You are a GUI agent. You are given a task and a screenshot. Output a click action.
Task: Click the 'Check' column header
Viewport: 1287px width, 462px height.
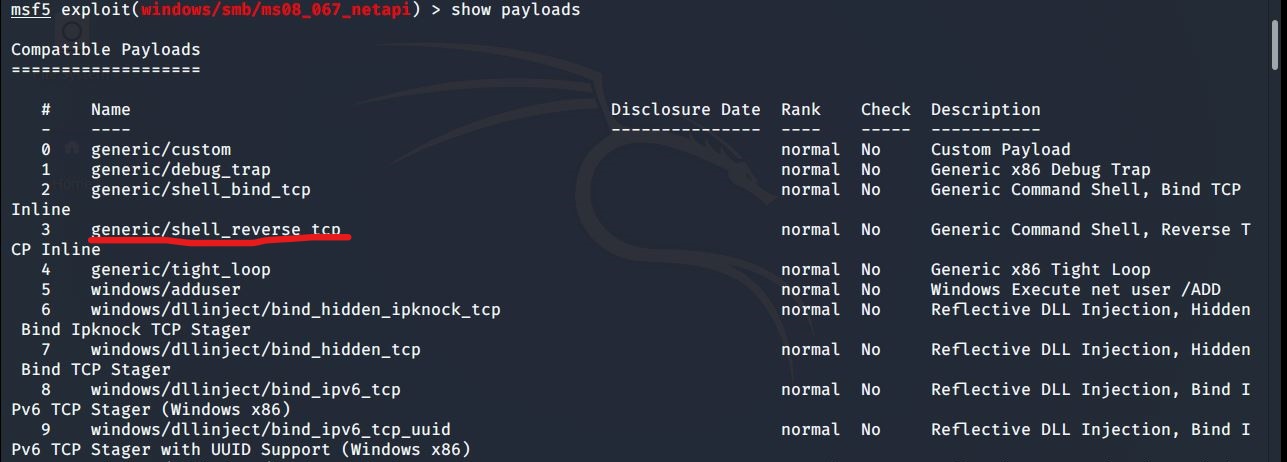pyautogui.click(x=885, y=109)
